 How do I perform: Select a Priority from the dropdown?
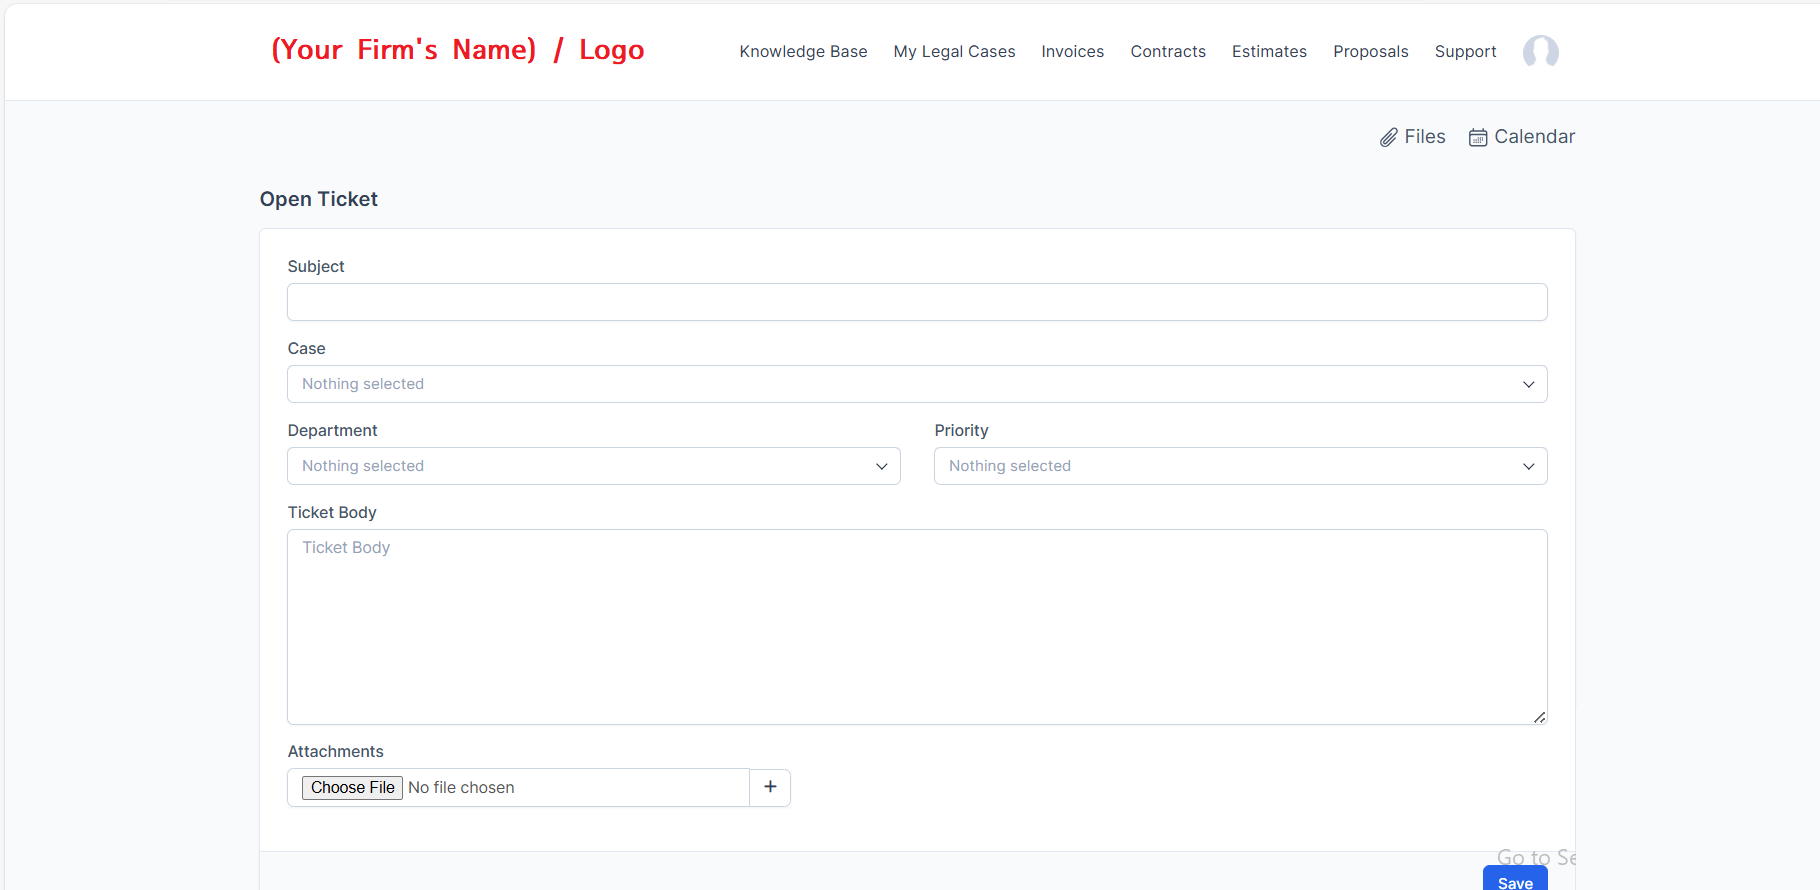[1240, 466]
